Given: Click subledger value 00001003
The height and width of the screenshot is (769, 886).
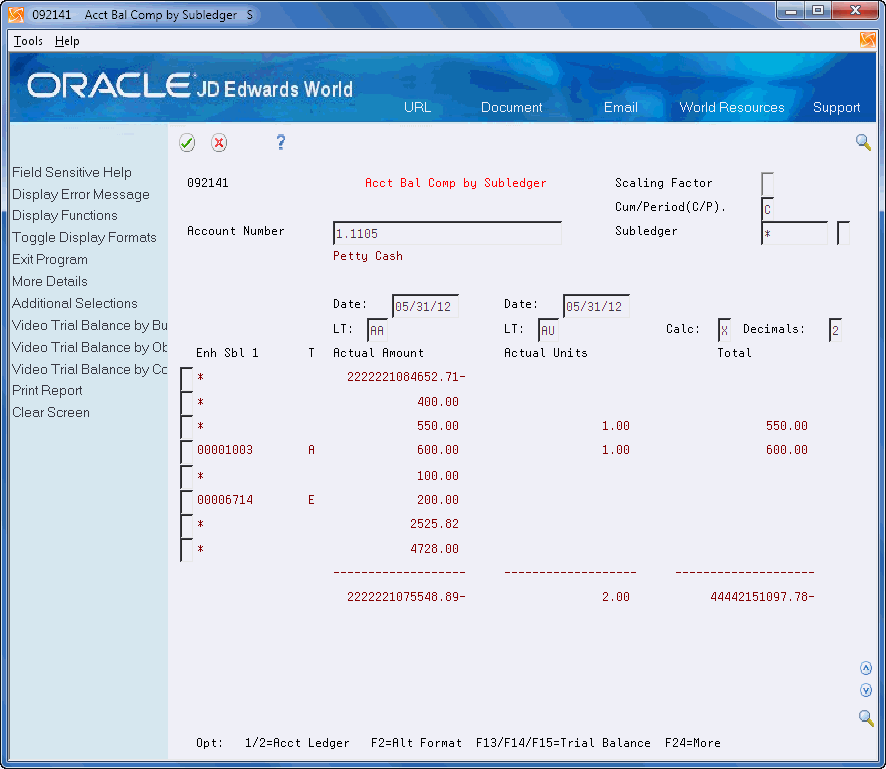Looking at the screenshot, I should tap(225, 450).
